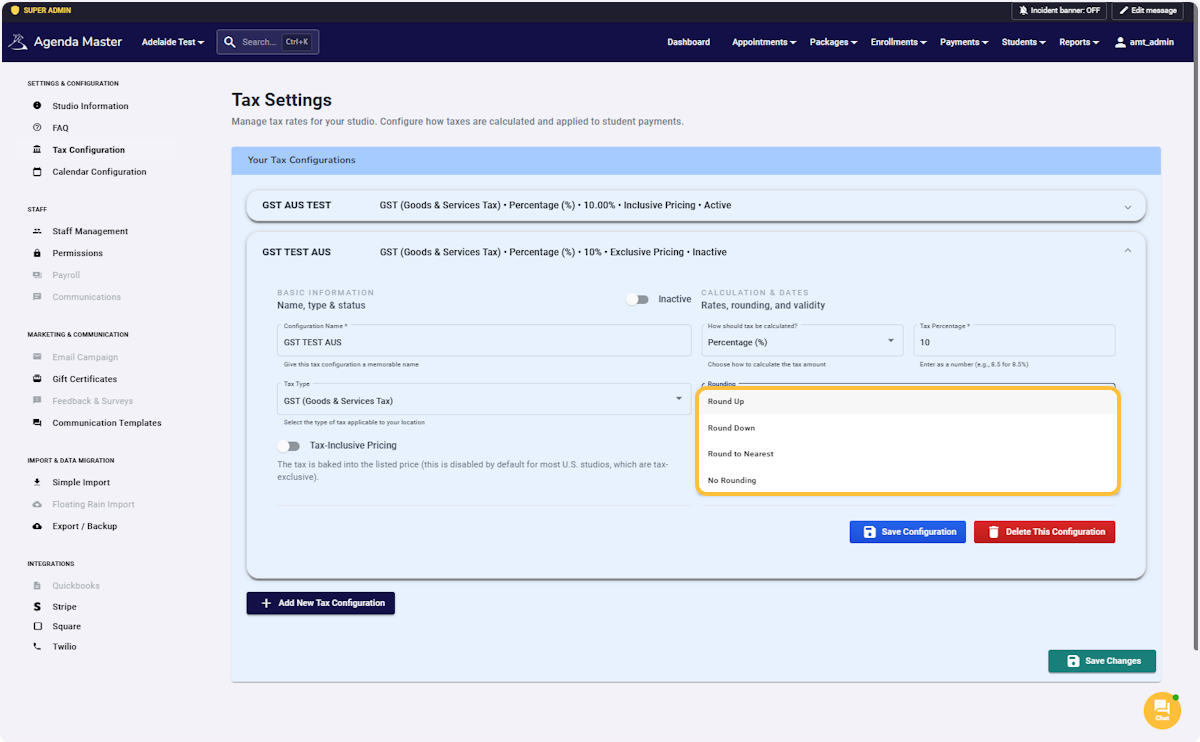This screenshot has width=1200, height=742.
Task: Click the FAQ question mark icon
Action: point(37,128)
